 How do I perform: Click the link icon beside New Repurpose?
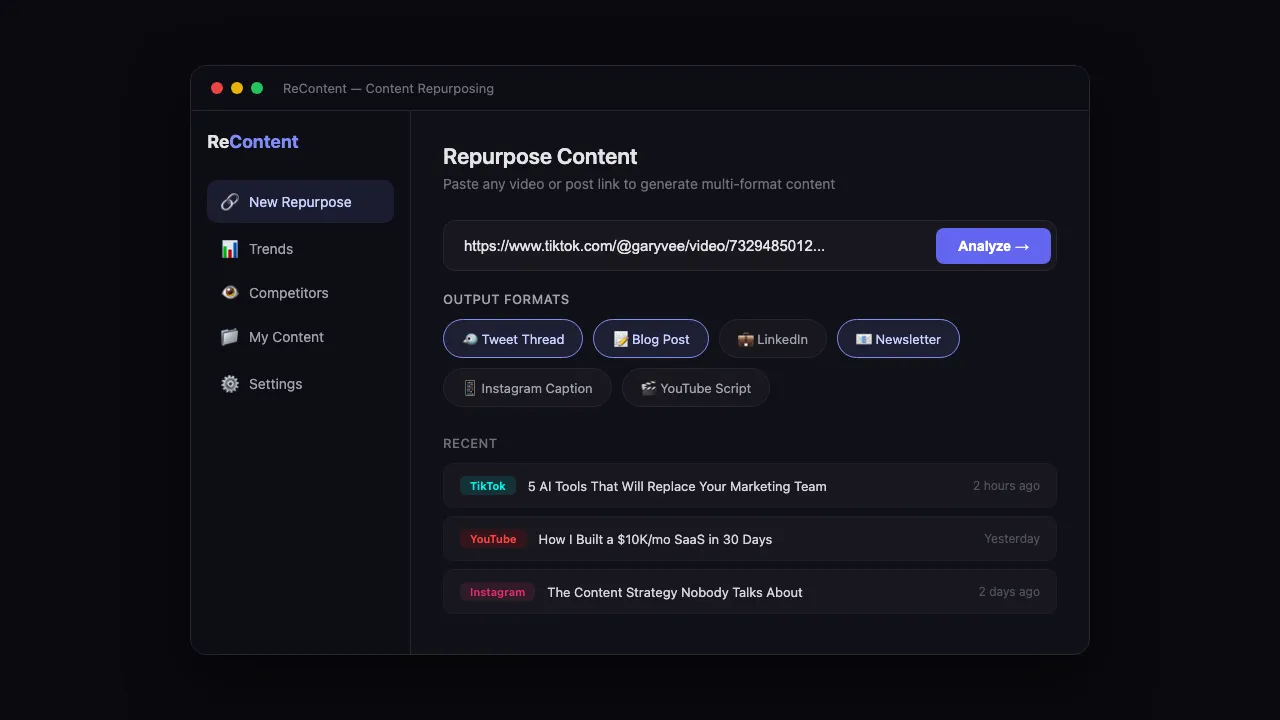(230, 201)
